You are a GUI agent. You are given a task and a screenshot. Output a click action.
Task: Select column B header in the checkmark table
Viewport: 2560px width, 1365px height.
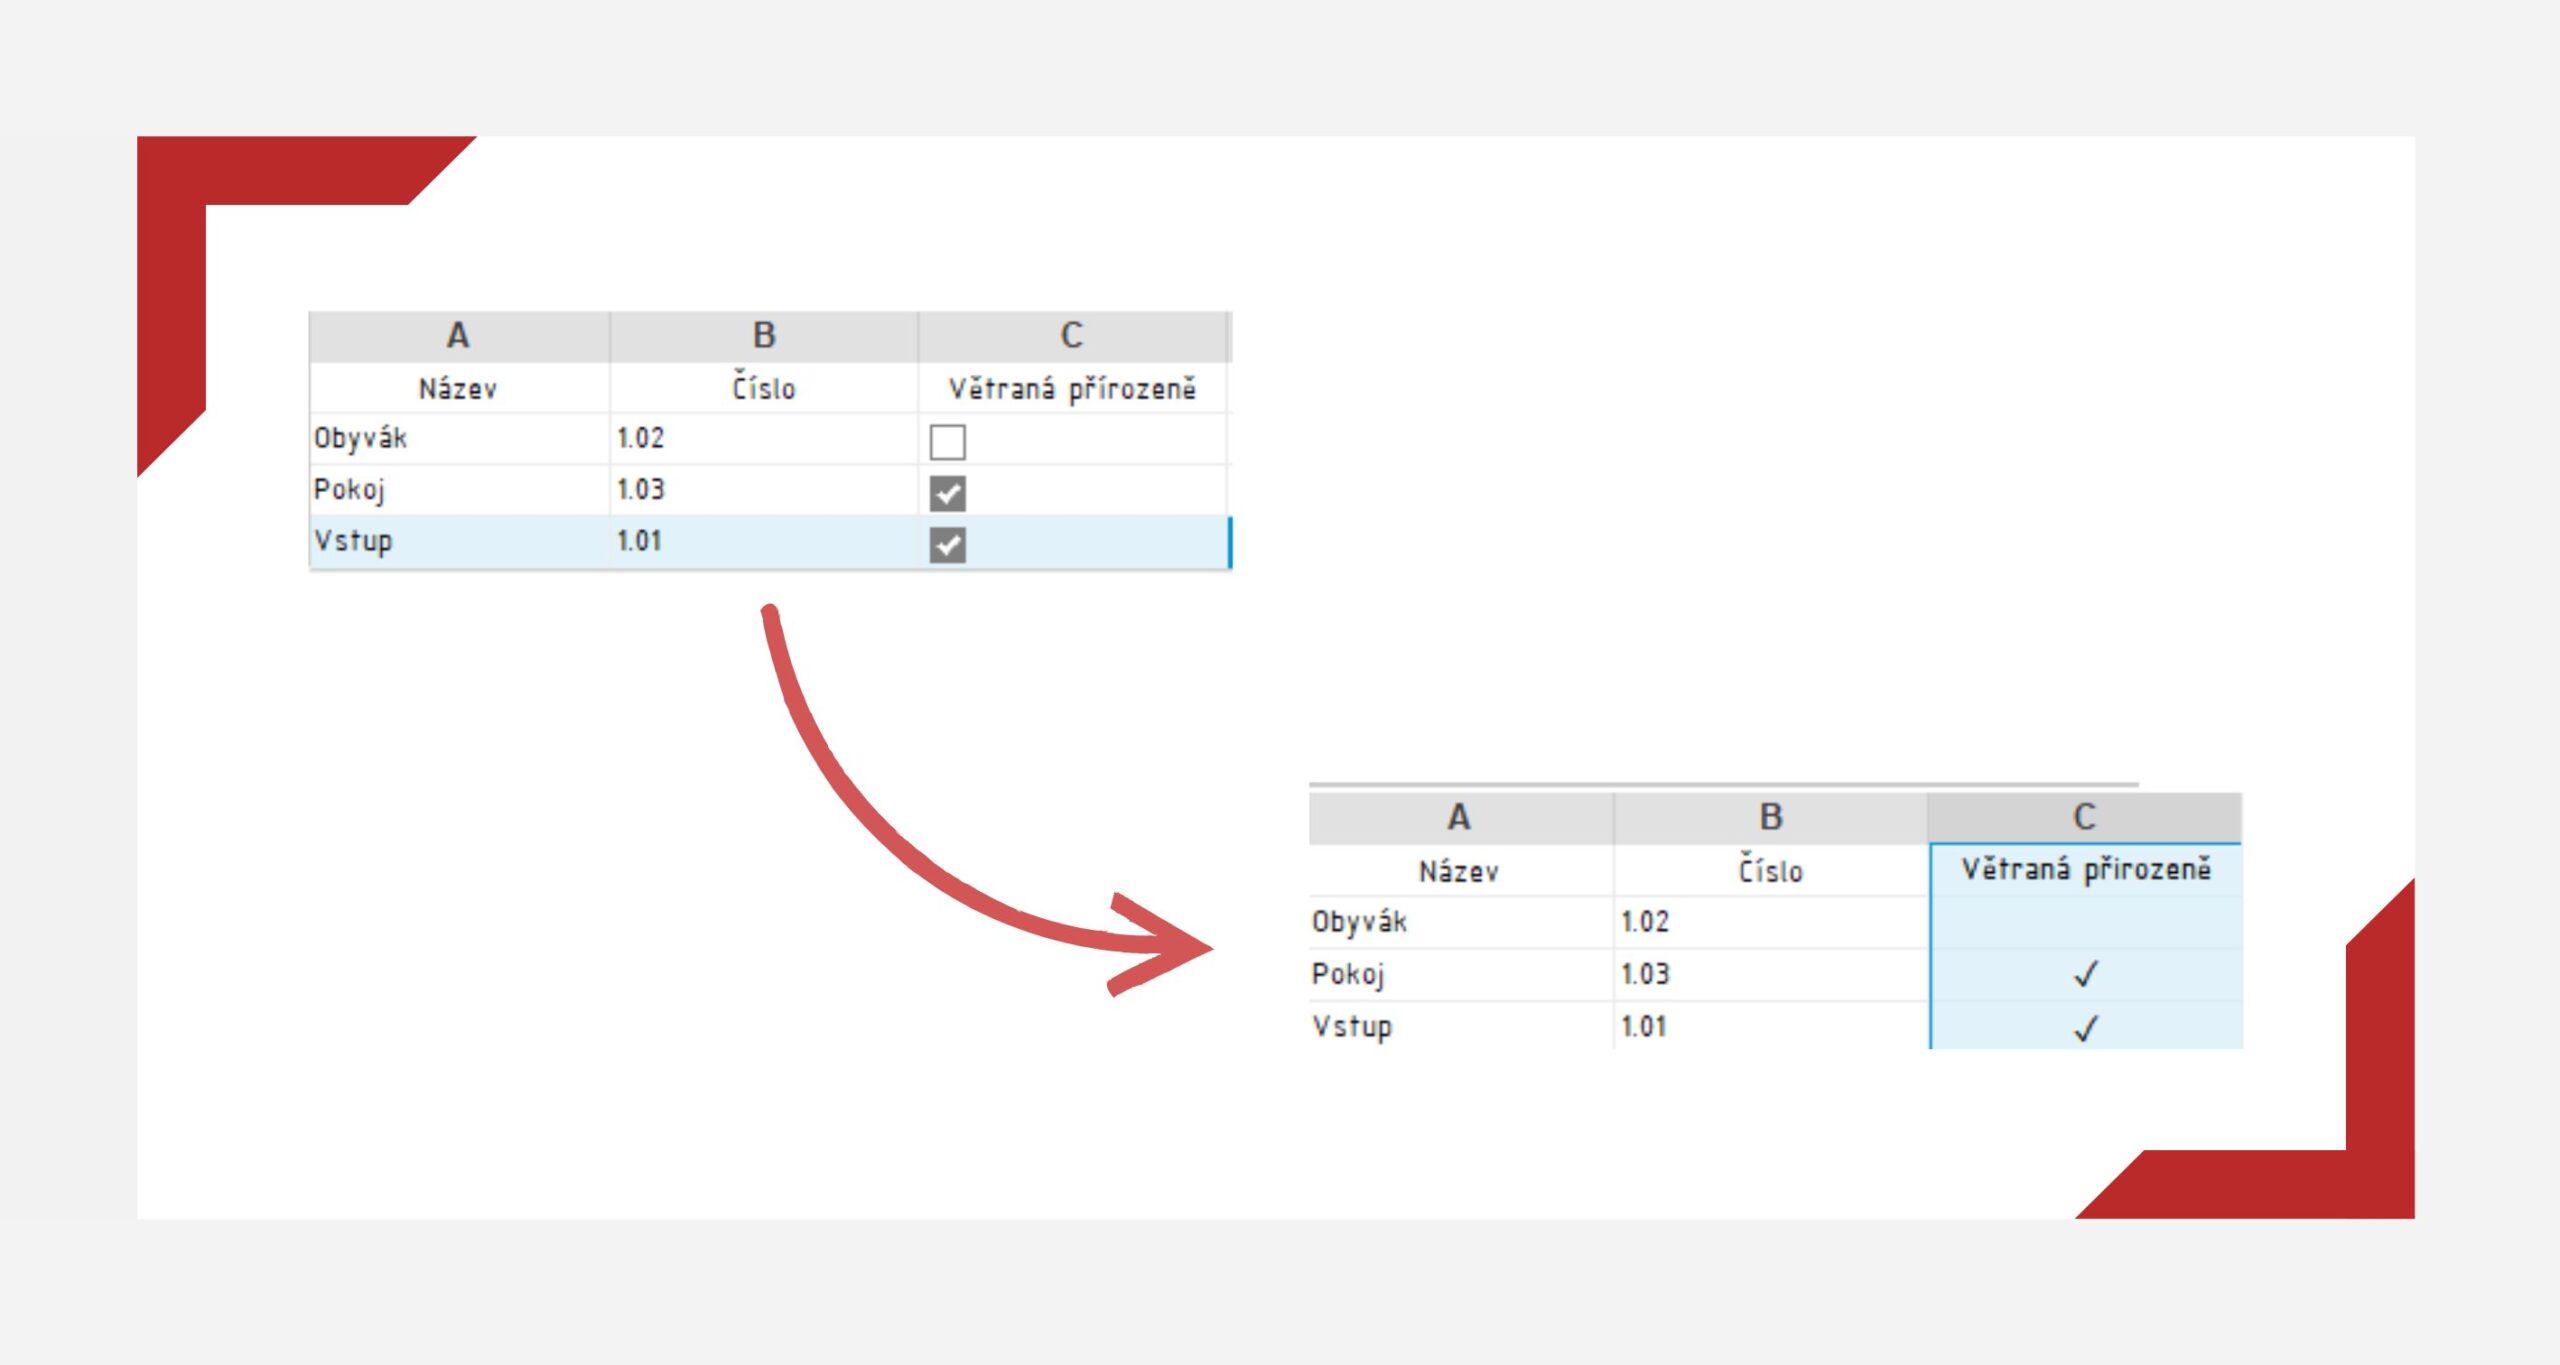(x=1770, y=818)
